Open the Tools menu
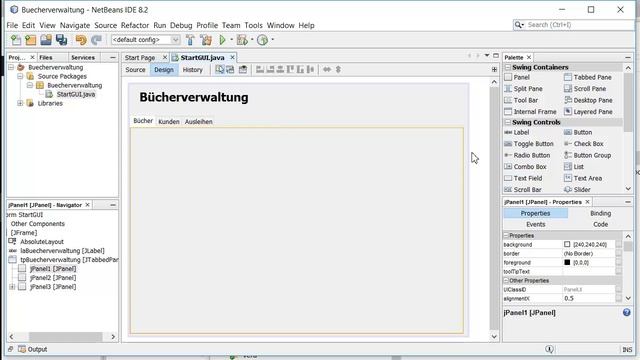 253,25
